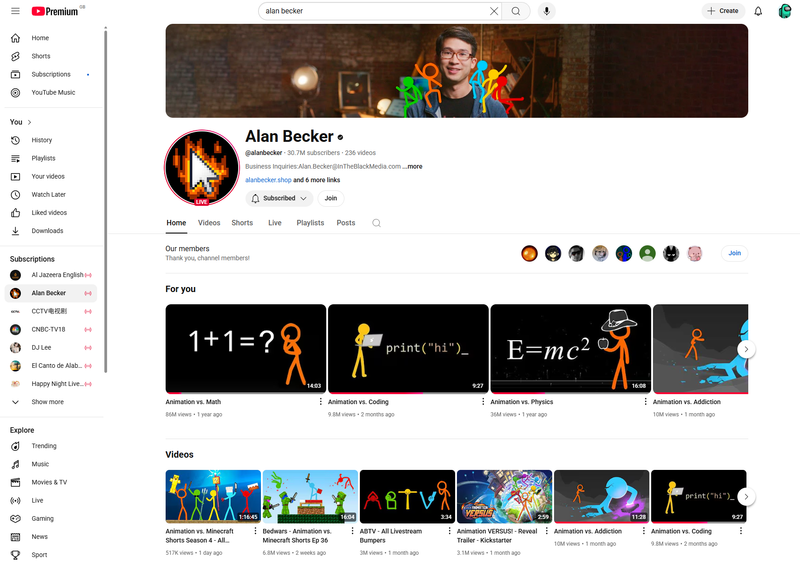Open options for For you Coding video
Screen dimensions: 800x565
pyautogui.click(x=483, y=402)
